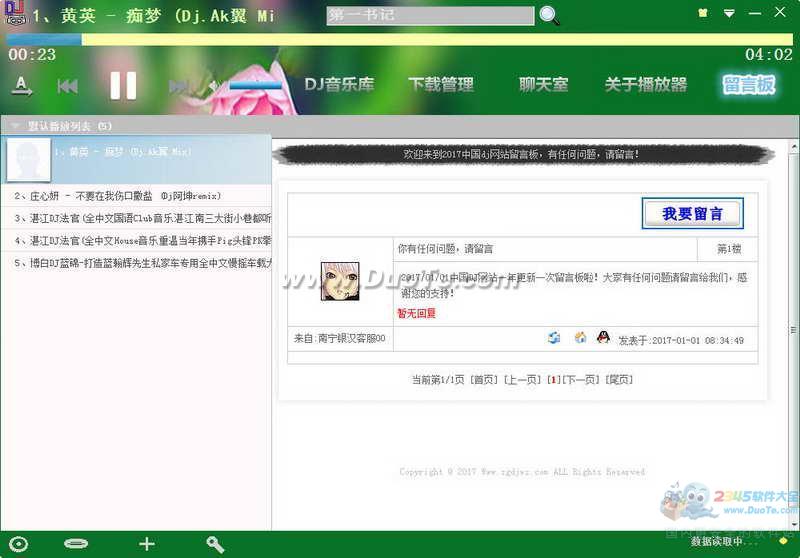Open the DJ音乐库 tab
Image resolution: width=800 pixels, height=558 pixels.
339,85
